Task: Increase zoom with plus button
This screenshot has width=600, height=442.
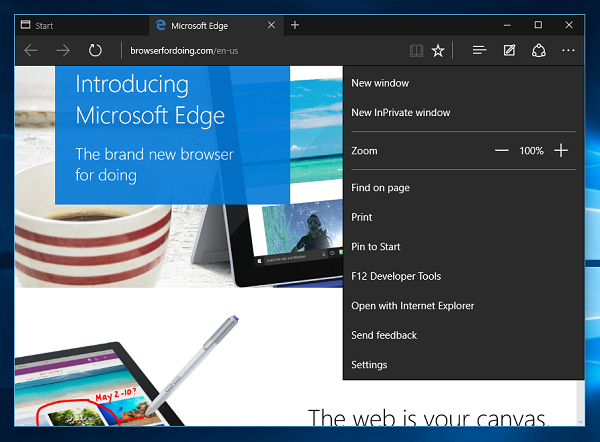Action: 561,150
